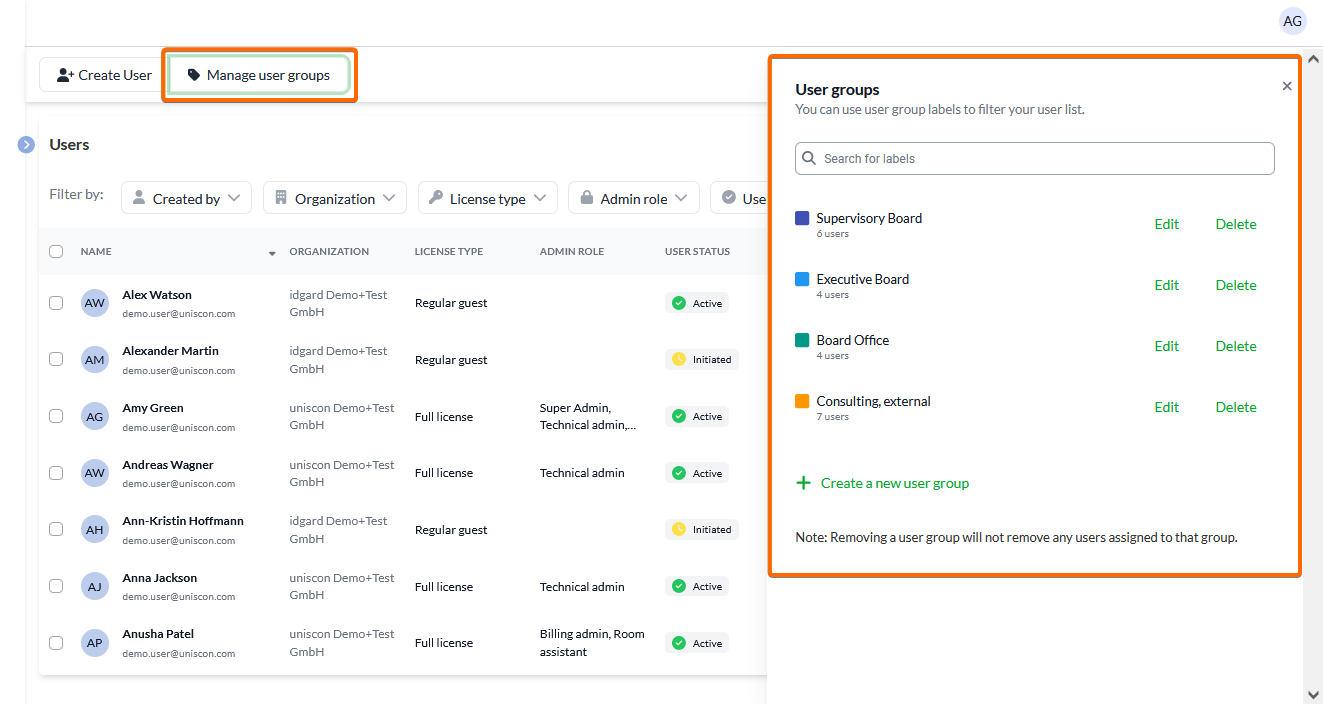Viewport: 1323px width, 704px height.
Task: Tick the checkbox beside Anusha Patel
Action: pos(56,642)
